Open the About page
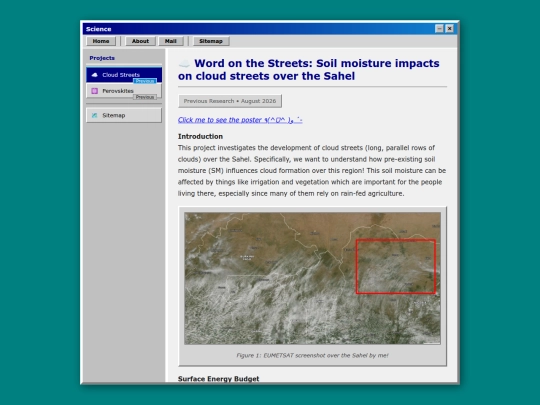 (x=140, y=41)
